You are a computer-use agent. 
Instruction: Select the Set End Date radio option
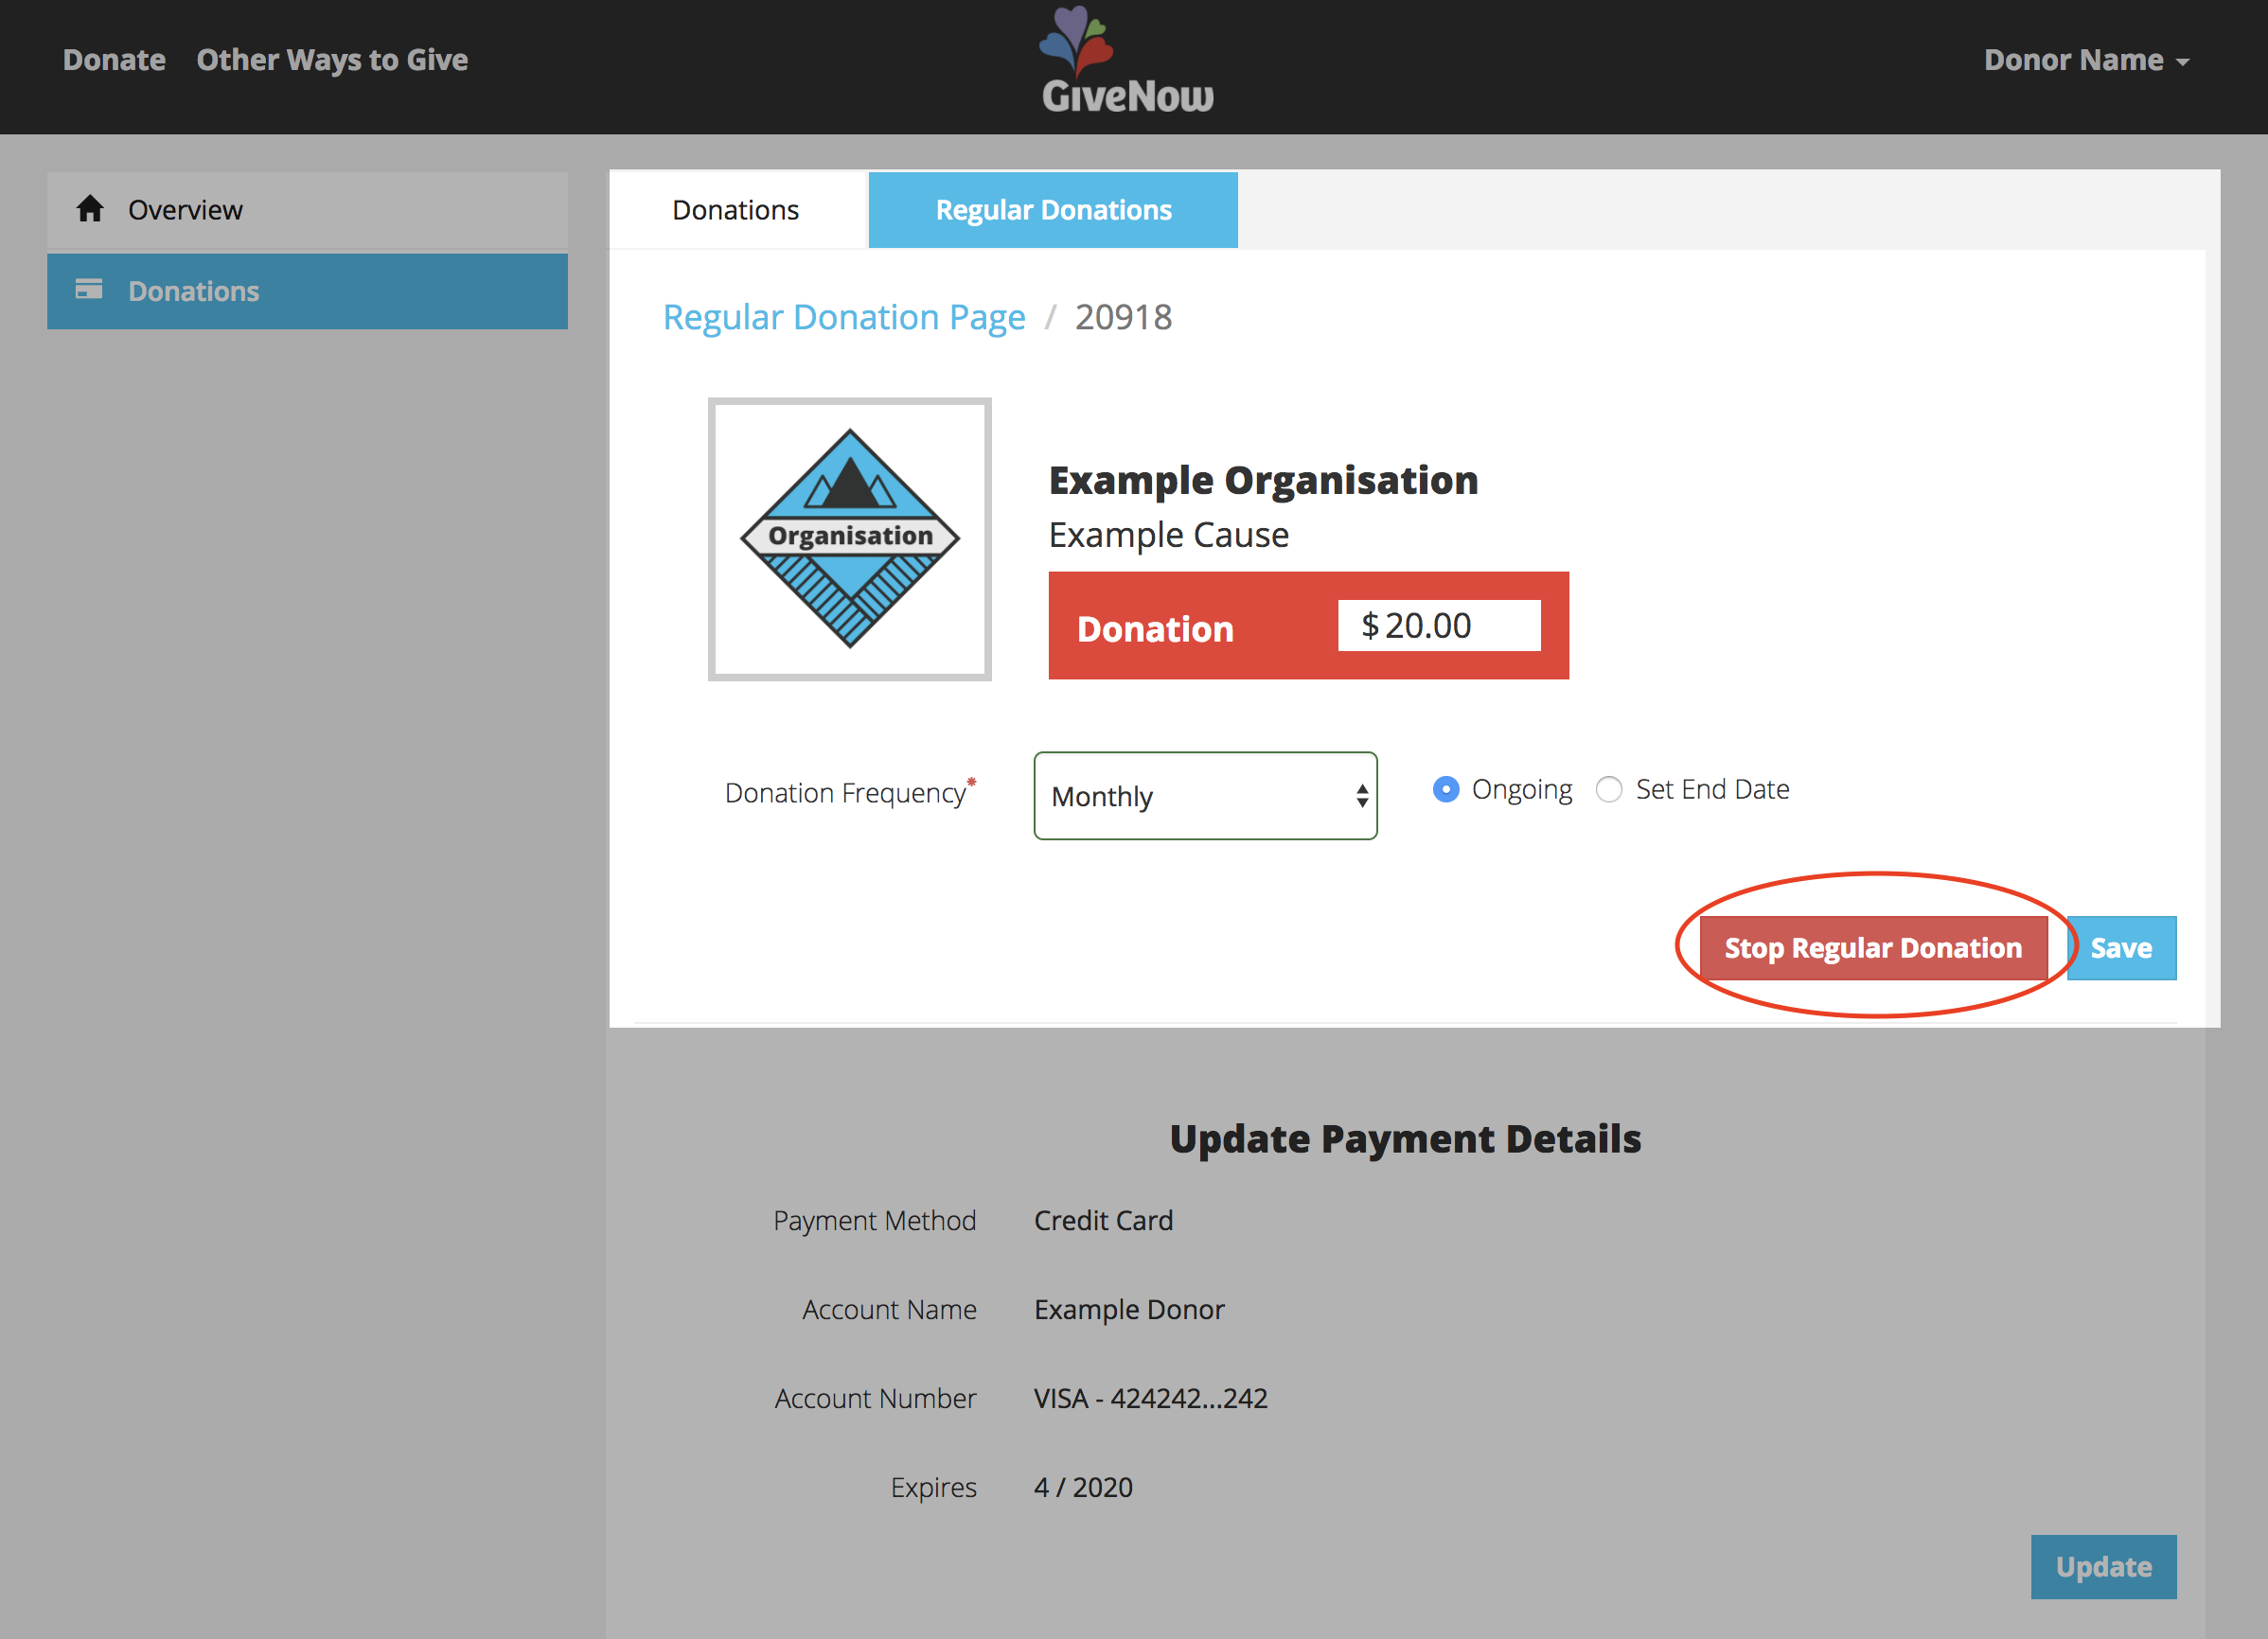click(x=1609, y=790)
